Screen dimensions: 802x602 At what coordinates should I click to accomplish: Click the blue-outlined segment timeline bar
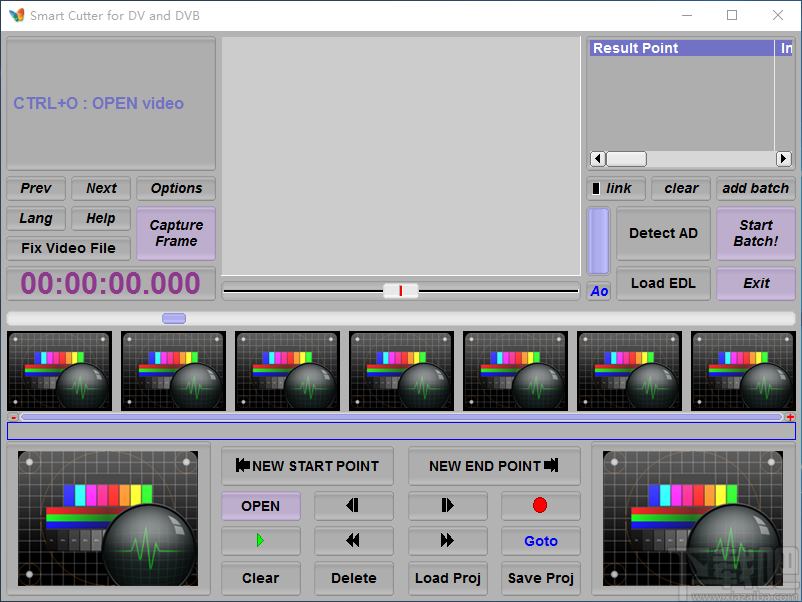(x=402, y=431)
